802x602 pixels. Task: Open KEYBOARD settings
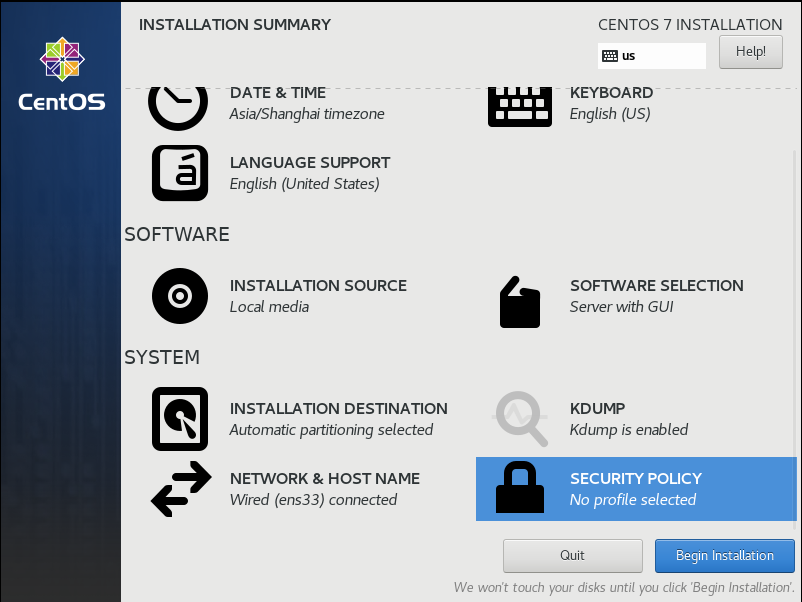[611, 93]
